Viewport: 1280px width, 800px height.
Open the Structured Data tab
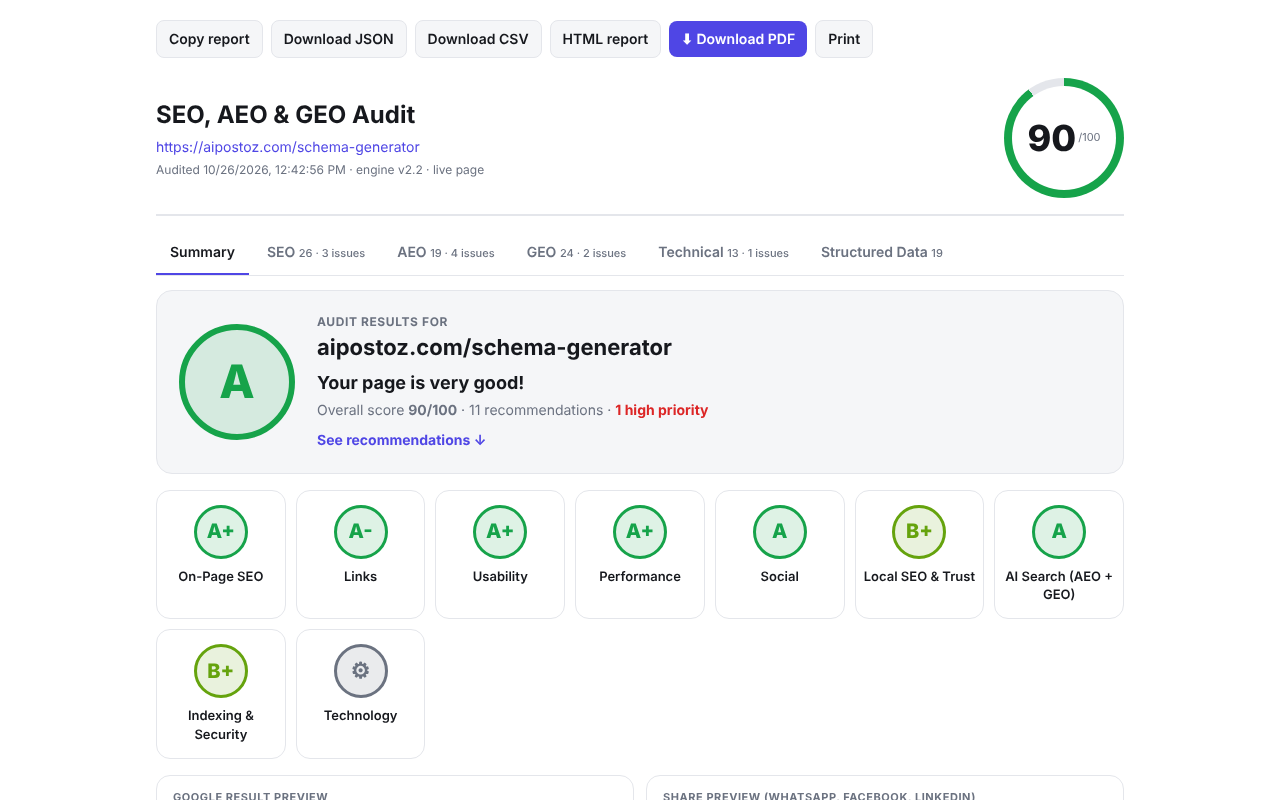click(x=882, y=252)
